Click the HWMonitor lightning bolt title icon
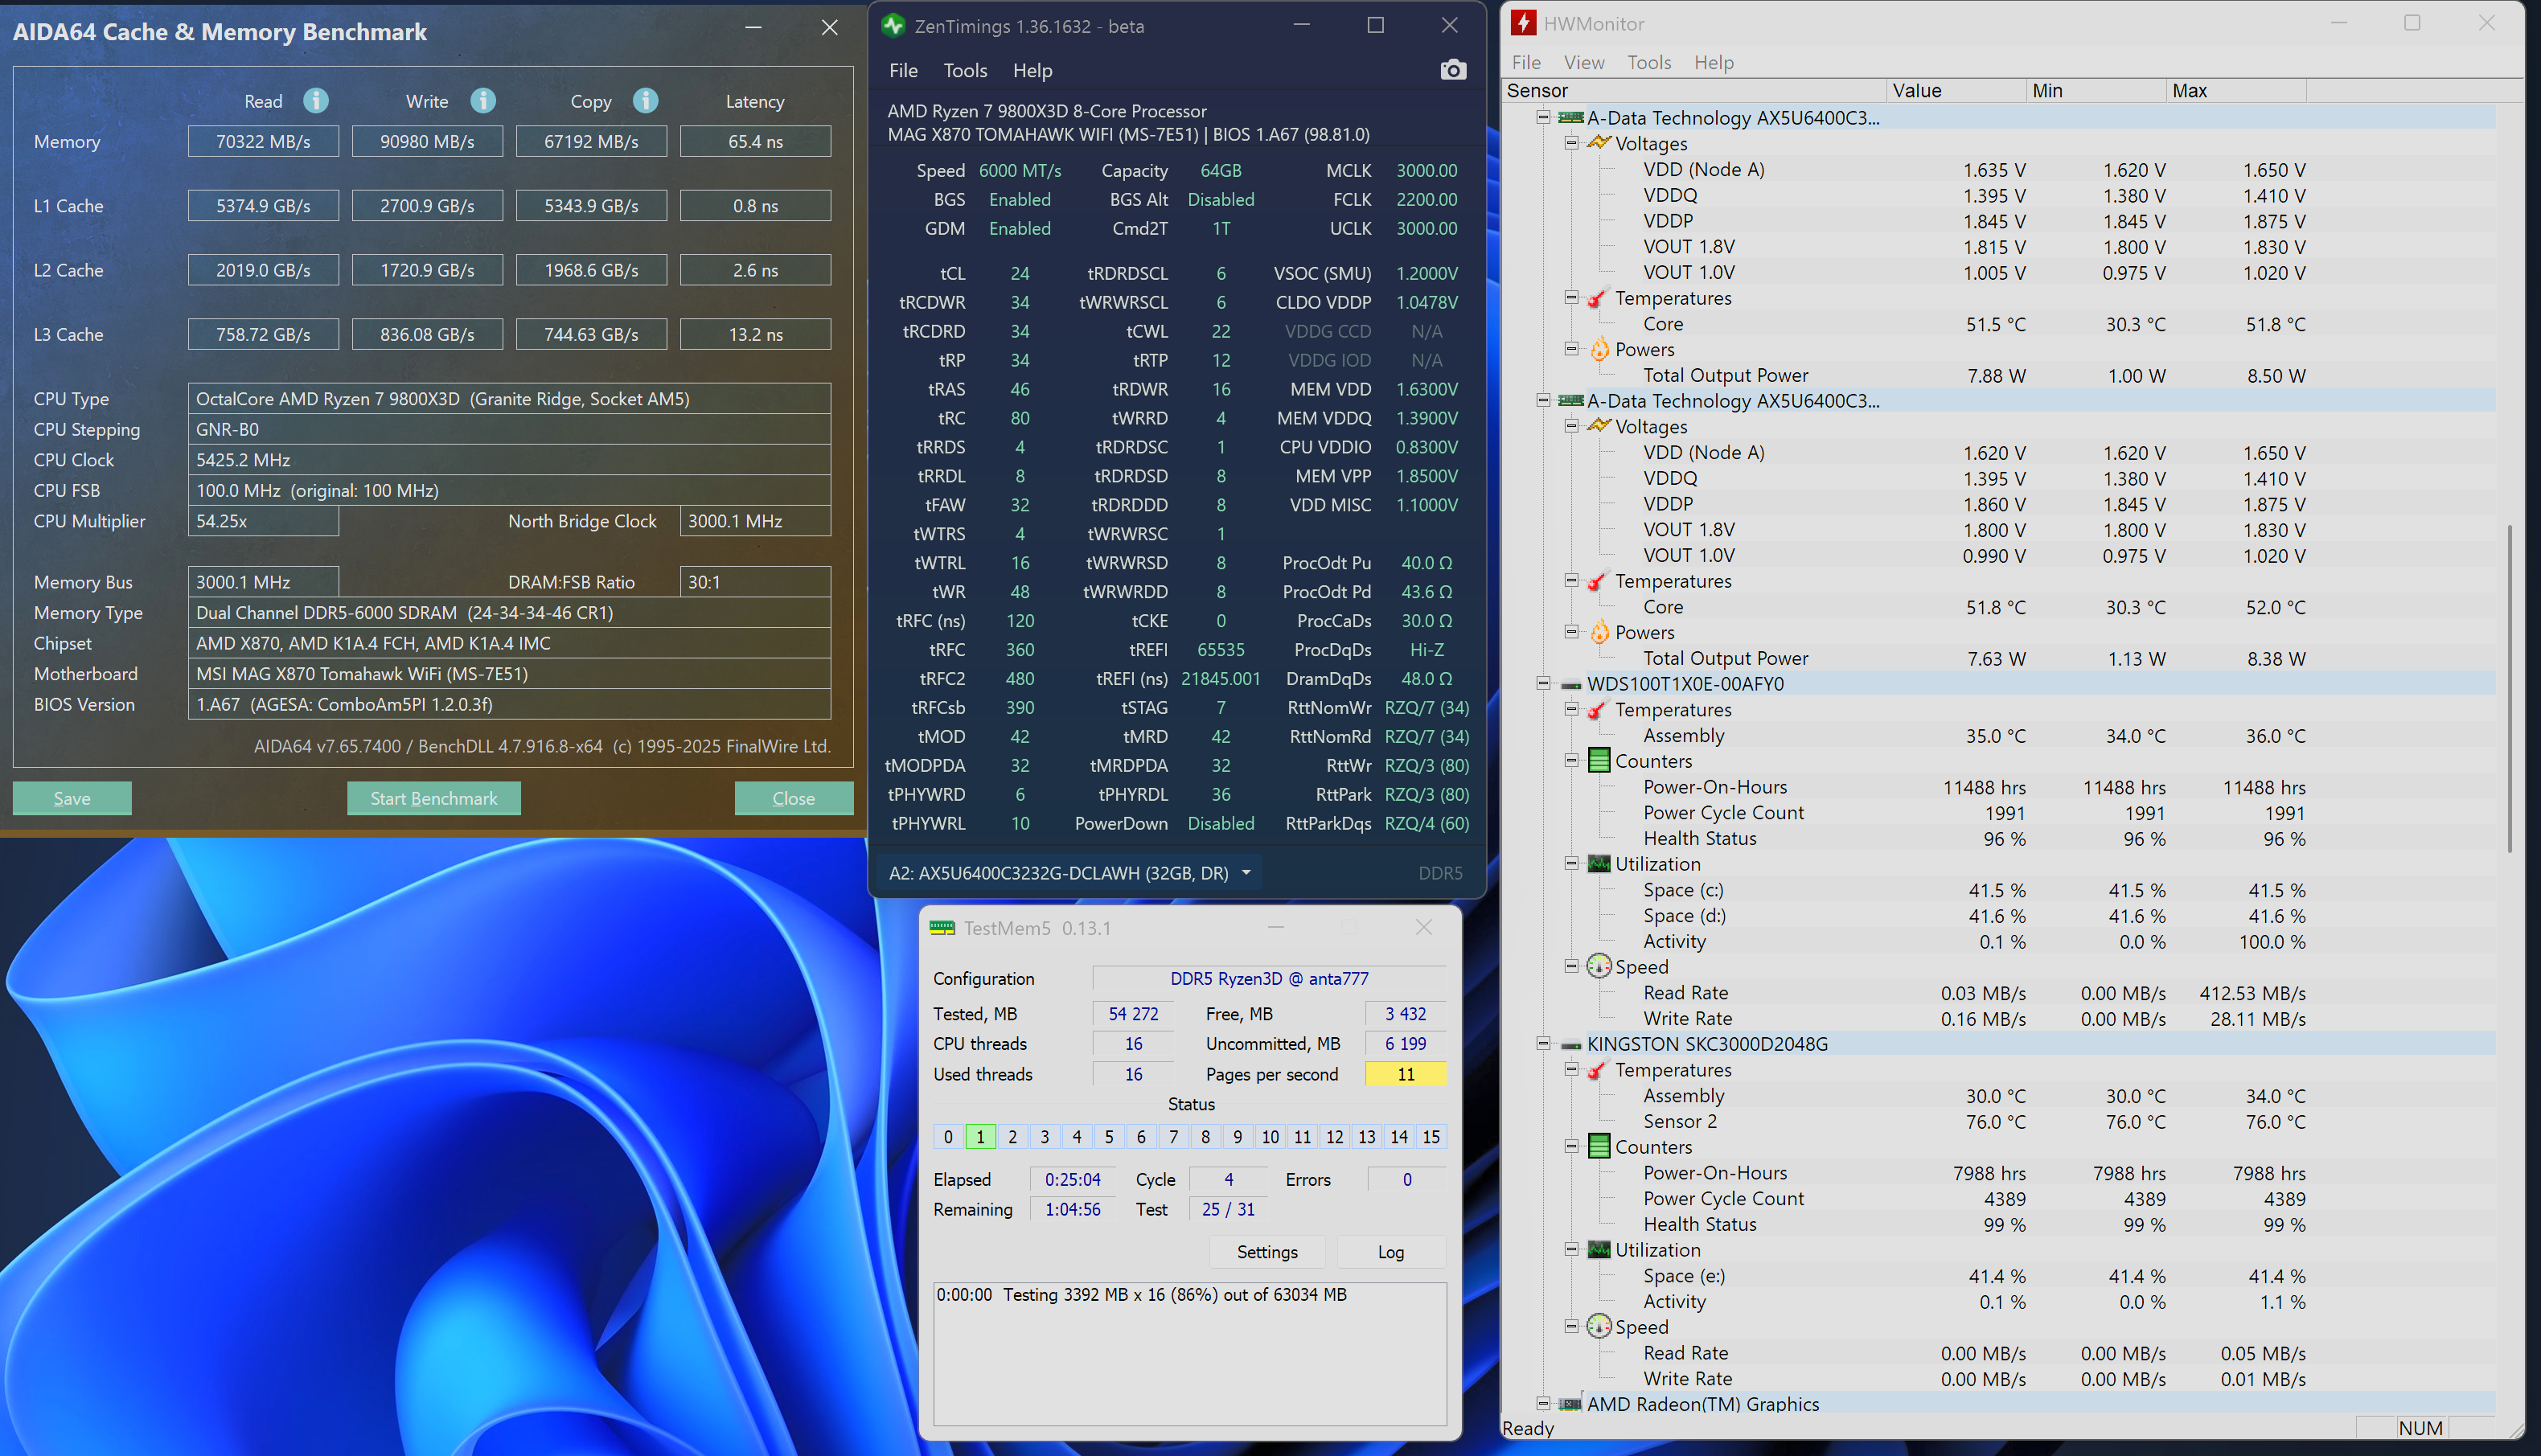Screen dimensions: 2541x1456 click(1523, 23)
